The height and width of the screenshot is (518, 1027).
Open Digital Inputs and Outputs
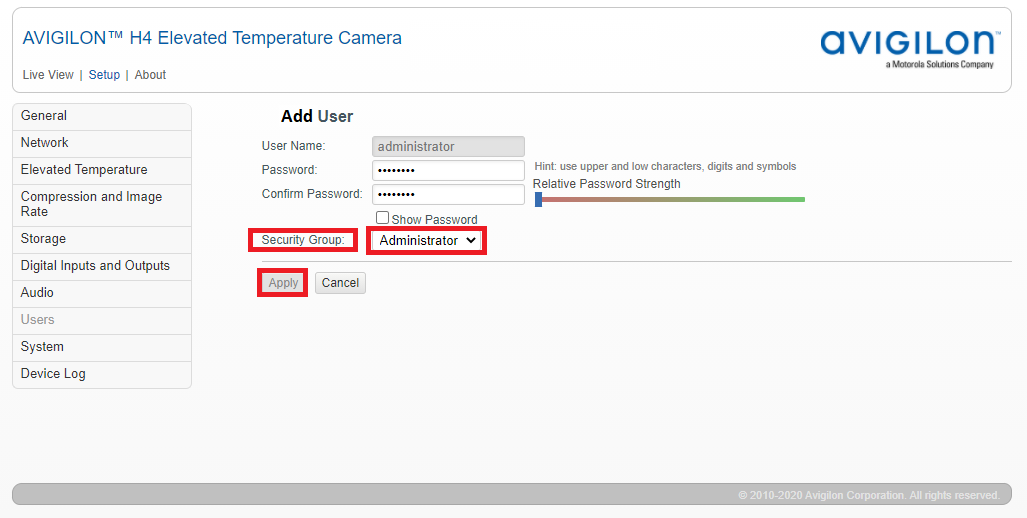click(x=95, y=266)
